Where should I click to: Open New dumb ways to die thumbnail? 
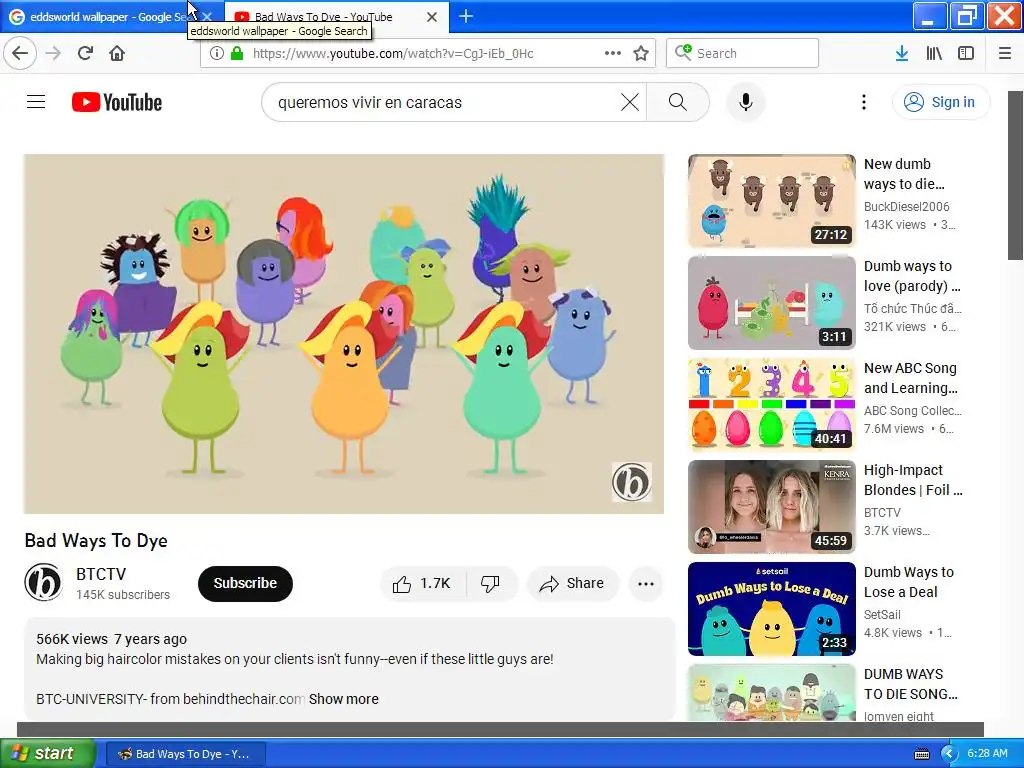click(771, 200)
